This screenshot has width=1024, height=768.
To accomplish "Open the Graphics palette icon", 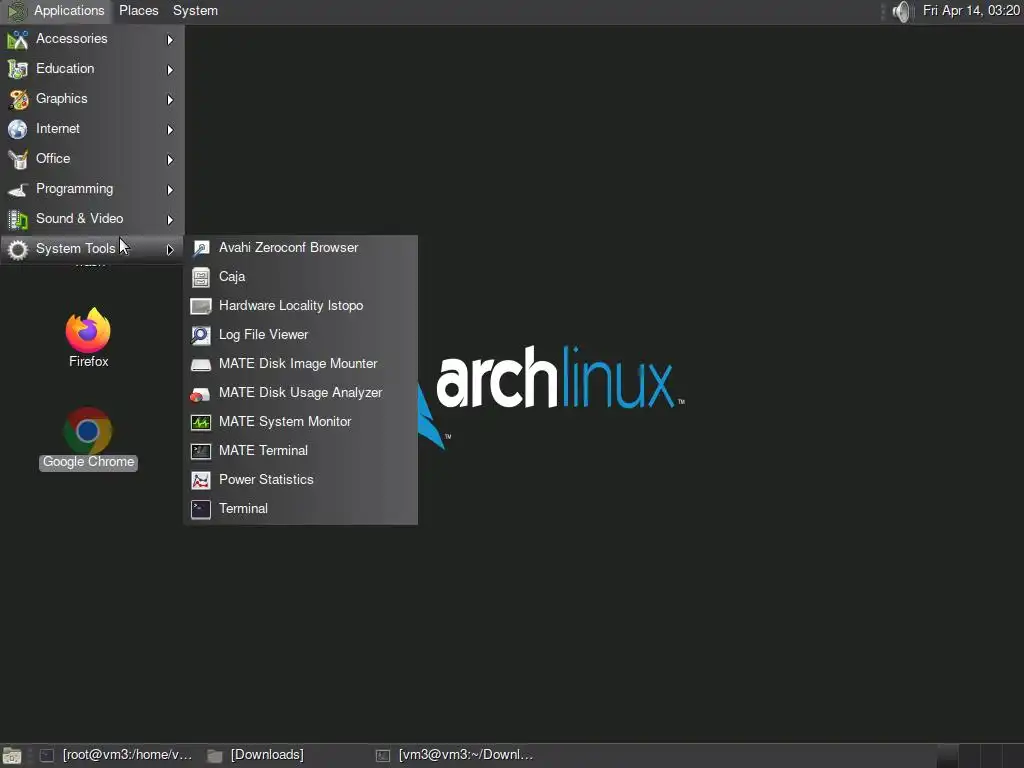I will pos(18,99).
